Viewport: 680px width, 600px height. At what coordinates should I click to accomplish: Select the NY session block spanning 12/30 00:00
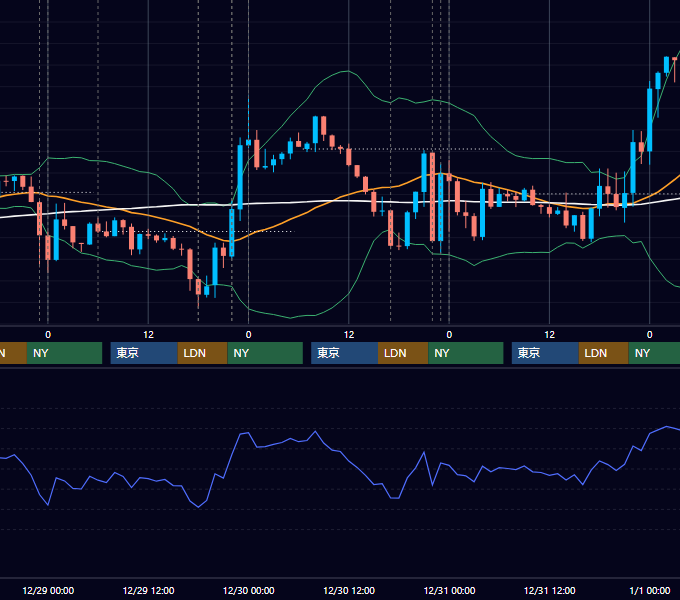pos(265,353)
